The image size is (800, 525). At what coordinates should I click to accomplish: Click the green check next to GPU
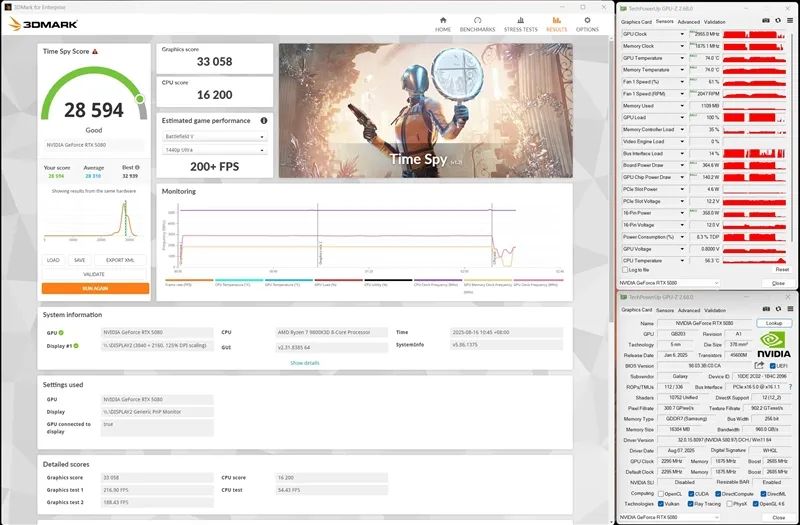coord(61,333)
